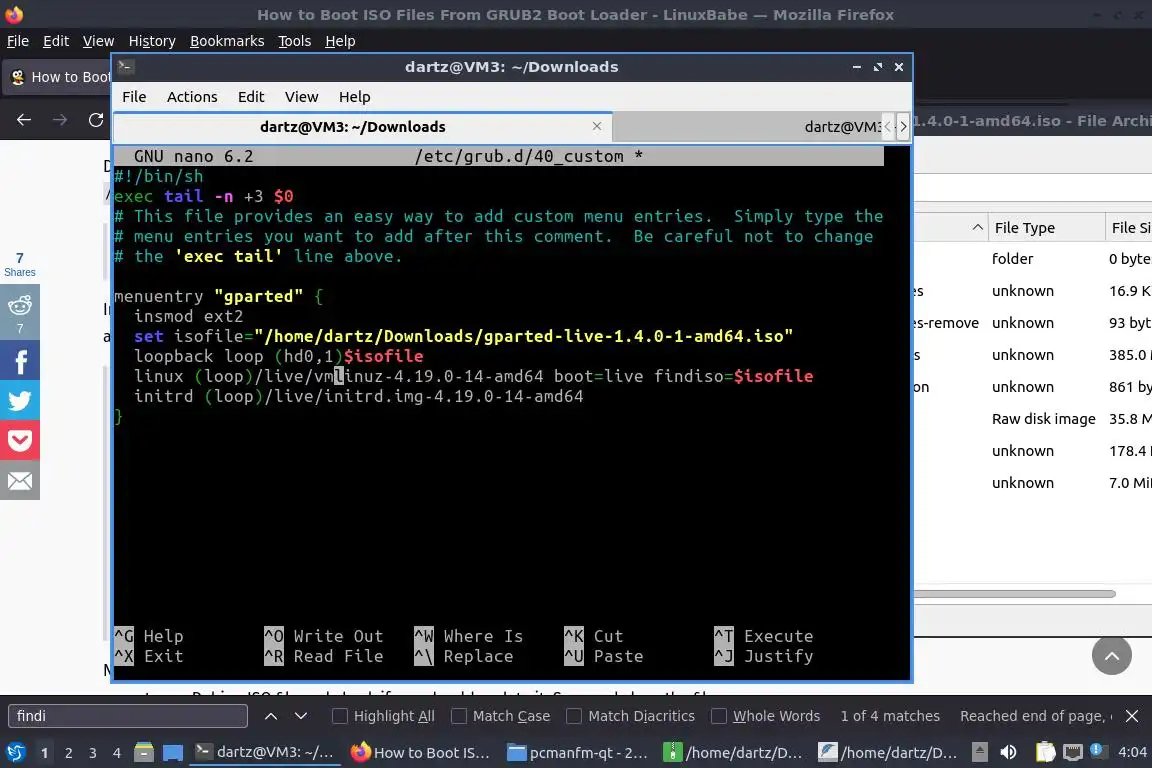Click the 'initrd (loop)/live/initrd.img' line in nano
Image resolution: width=1152 pixels, height=768 pixels.
[x=359, y=397]
